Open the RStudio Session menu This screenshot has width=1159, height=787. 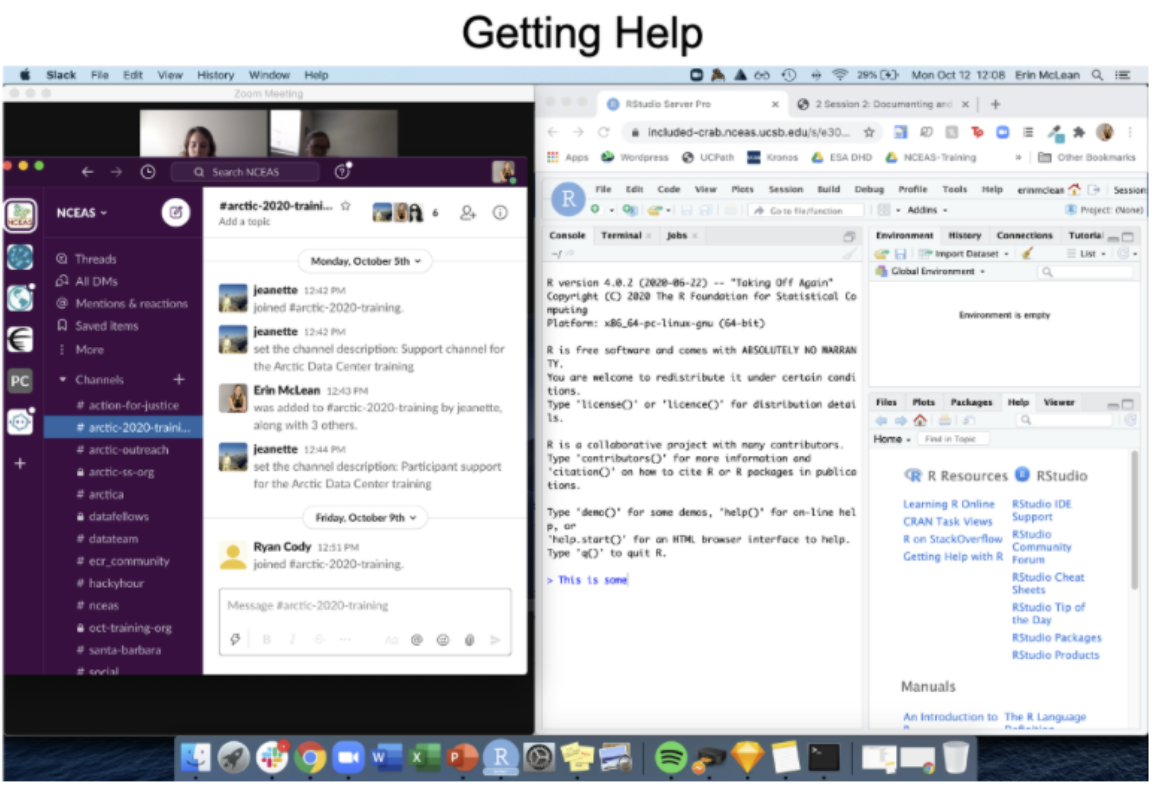pyautogui.click(x=785, y=189)
